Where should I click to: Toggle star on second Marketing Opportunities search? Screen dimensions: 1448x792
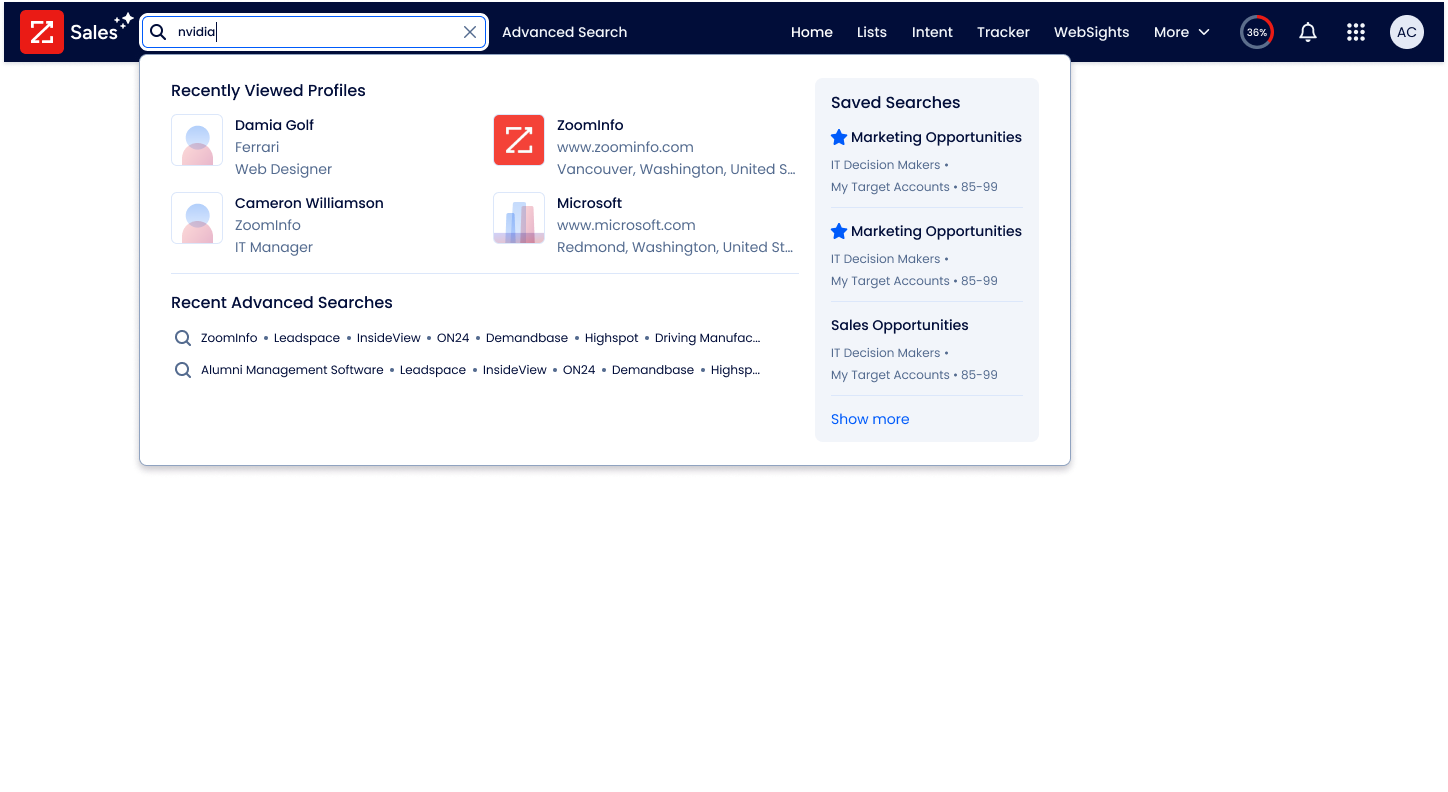coord(839,231)
